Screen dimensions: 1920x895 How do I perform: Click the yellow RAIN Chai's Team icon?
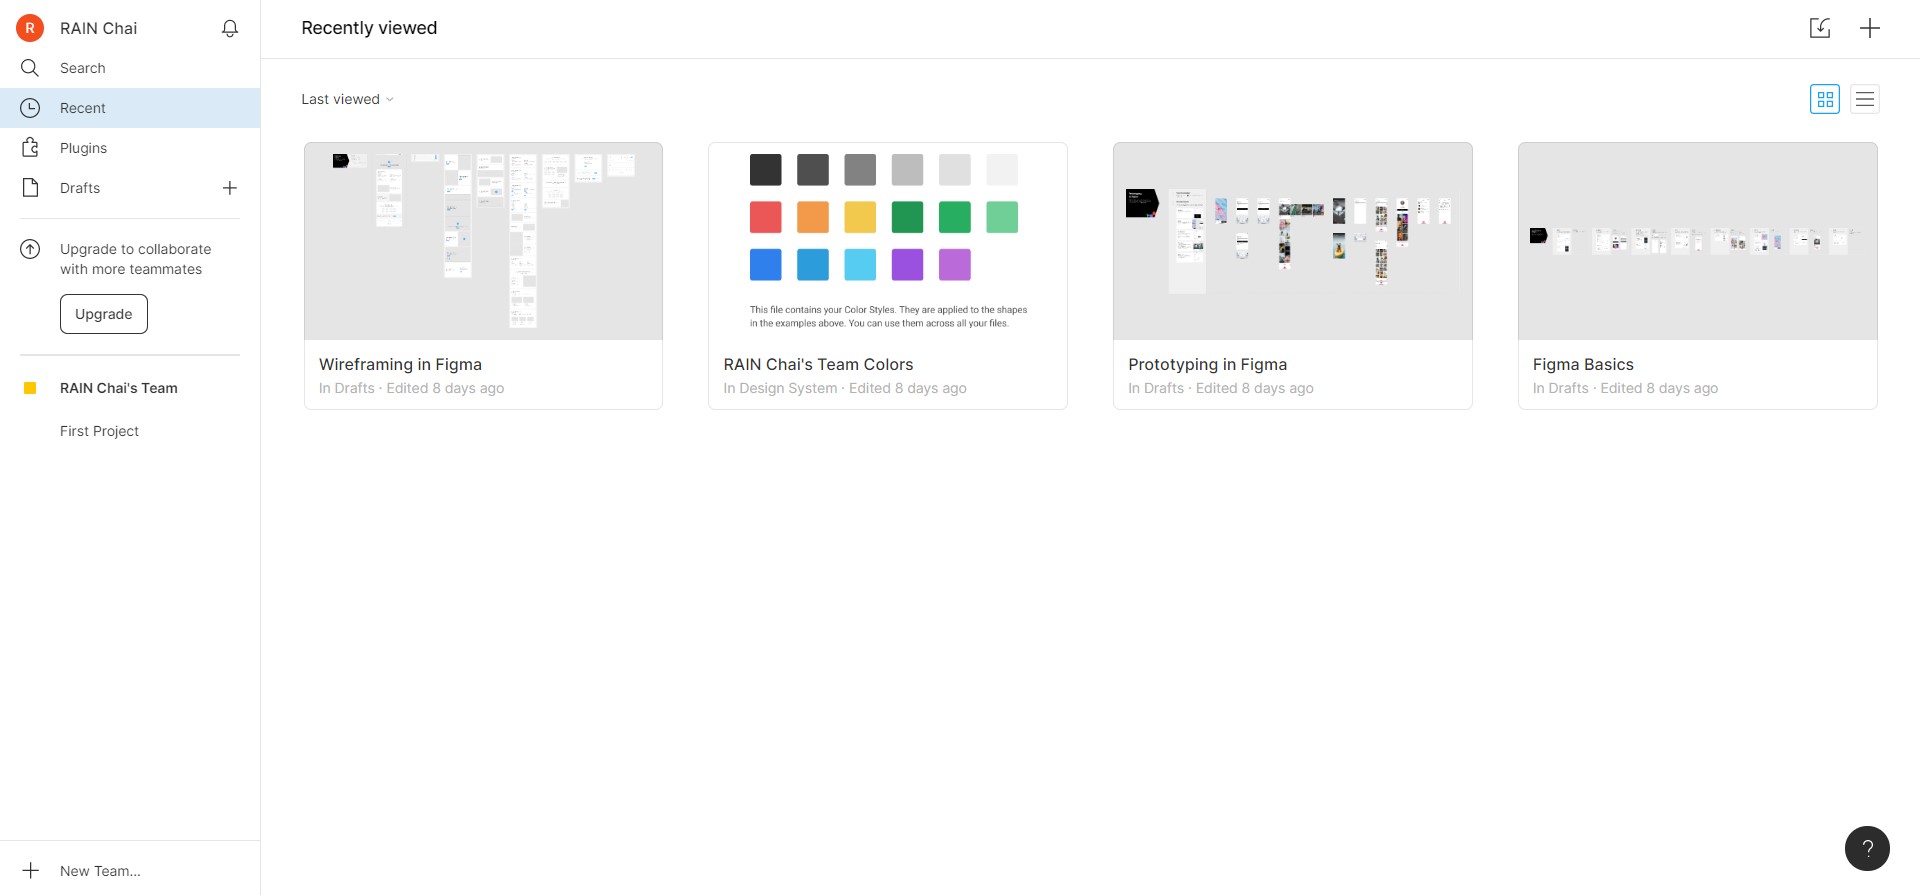pyautogui.click(x=30, y=388)
